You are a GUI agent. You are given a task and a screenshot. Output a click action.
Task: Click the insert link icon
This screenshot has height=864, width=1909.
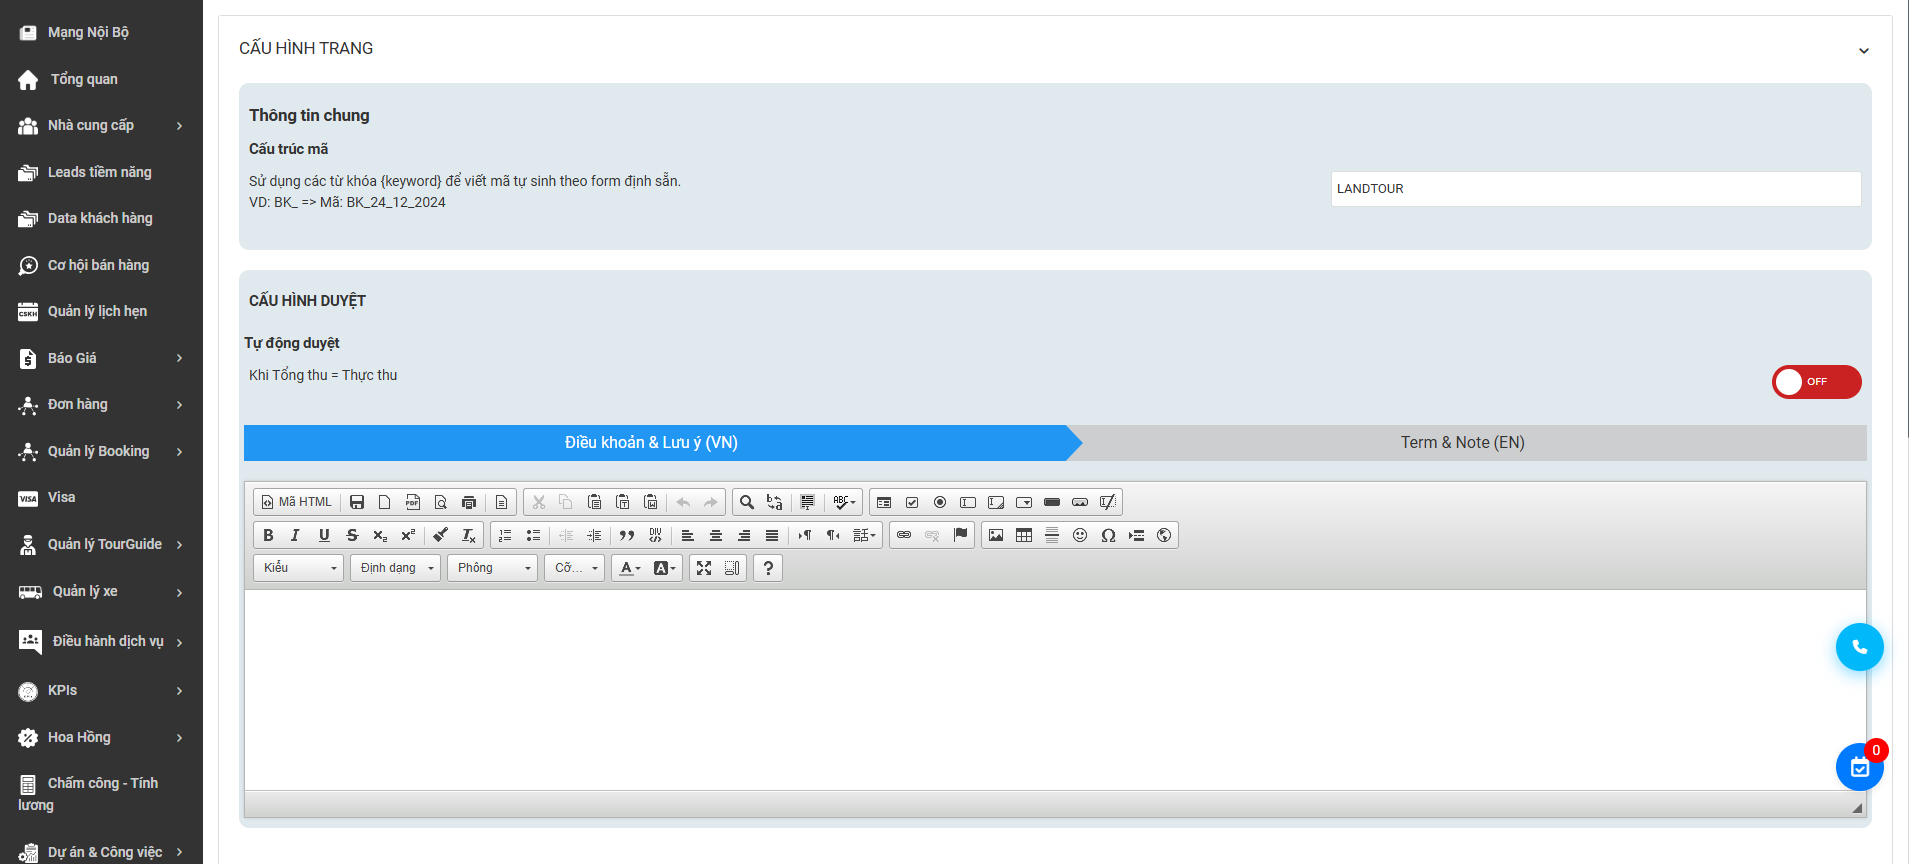tap(904, 535)
